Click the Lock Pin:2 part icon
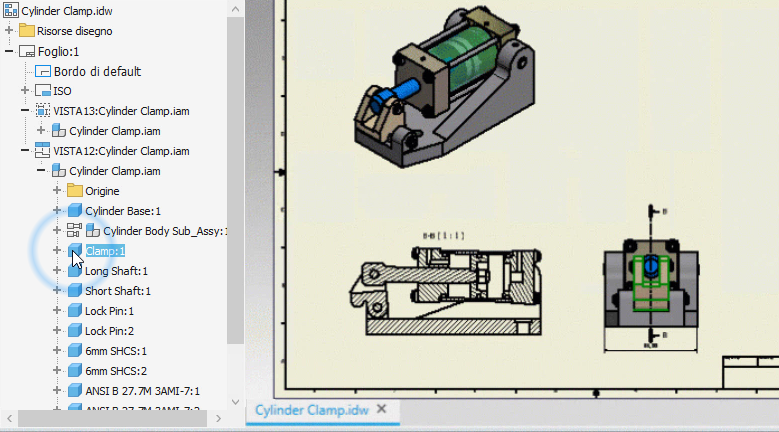 (75, 331)
